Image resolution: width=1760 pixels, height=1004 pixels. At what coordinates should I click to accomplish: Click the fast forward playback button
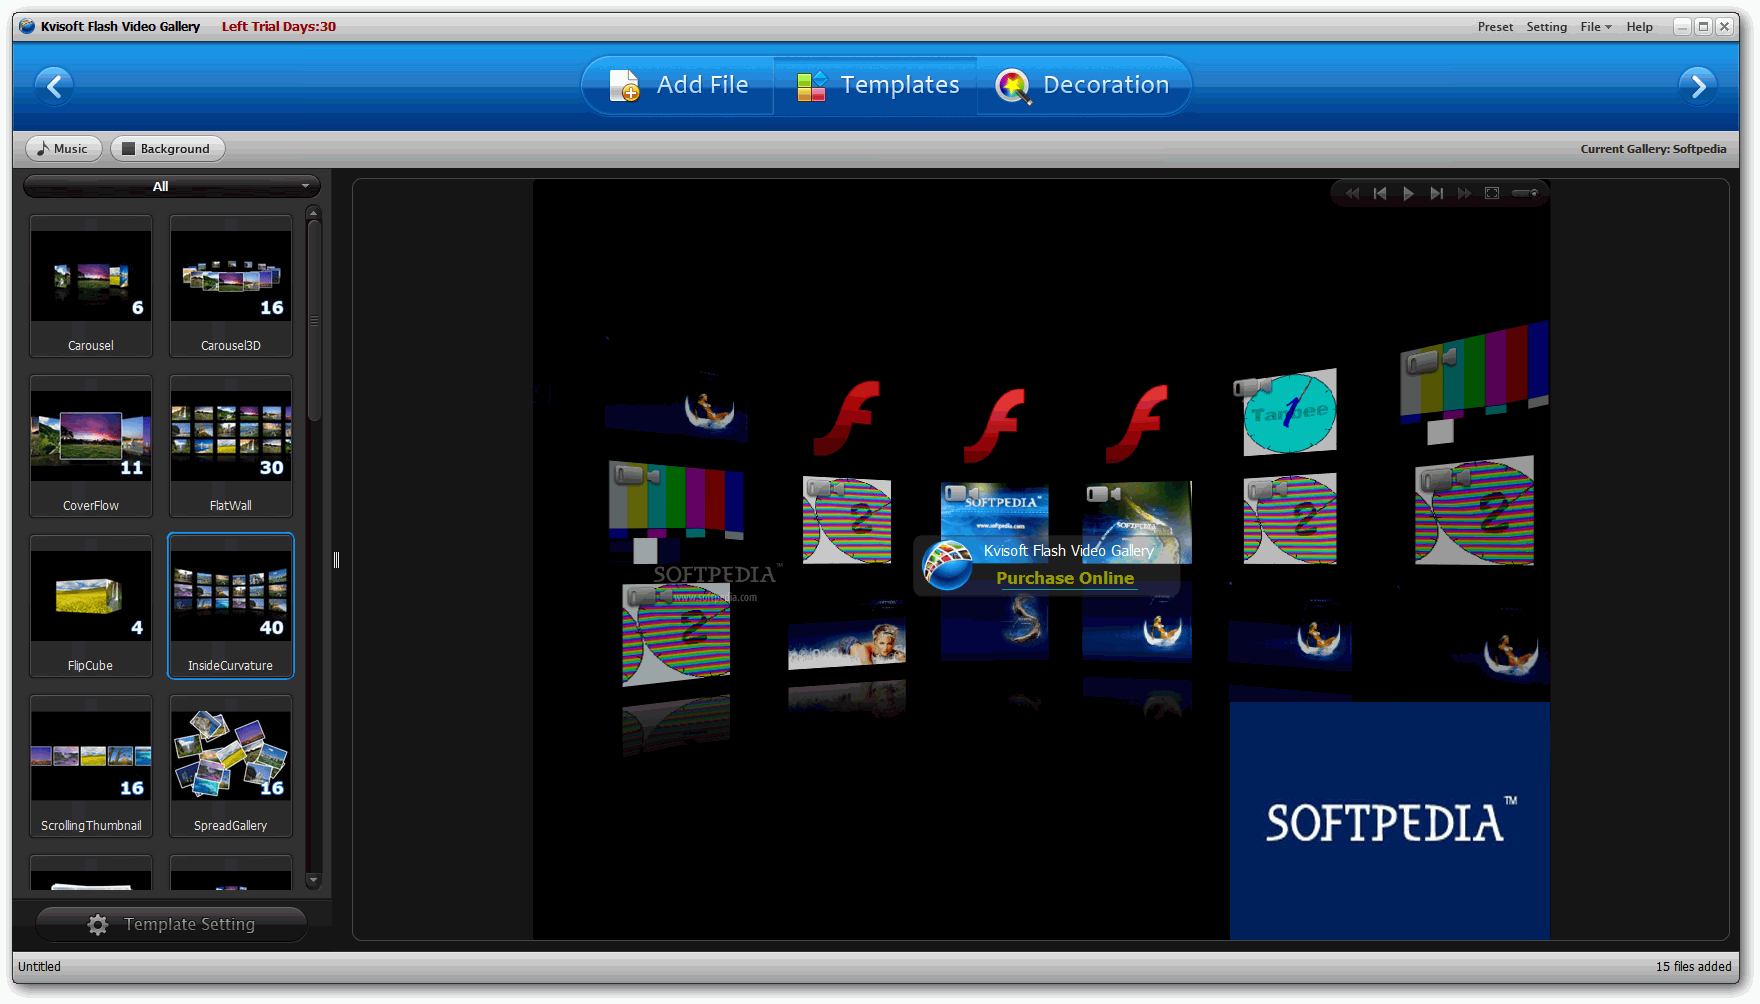coord(1464,194)
